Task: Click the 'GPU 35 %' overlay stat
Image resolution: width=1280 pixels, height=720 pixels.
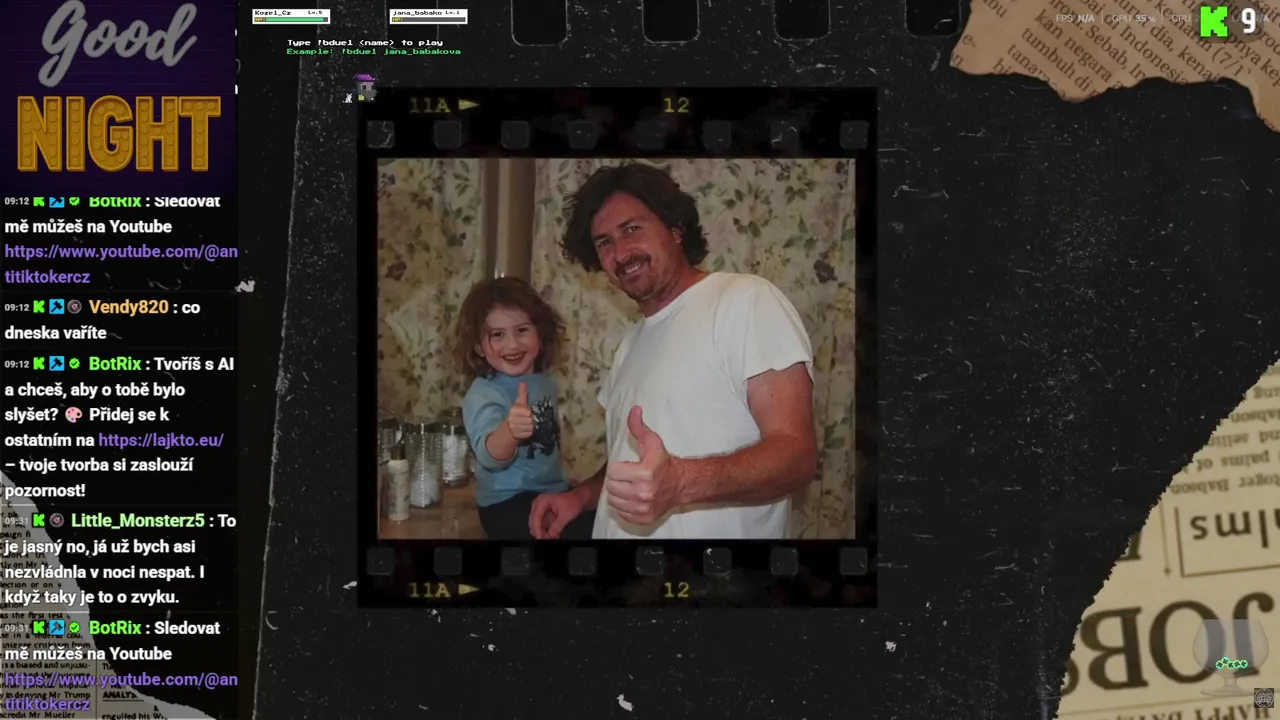Action: 1133,19
